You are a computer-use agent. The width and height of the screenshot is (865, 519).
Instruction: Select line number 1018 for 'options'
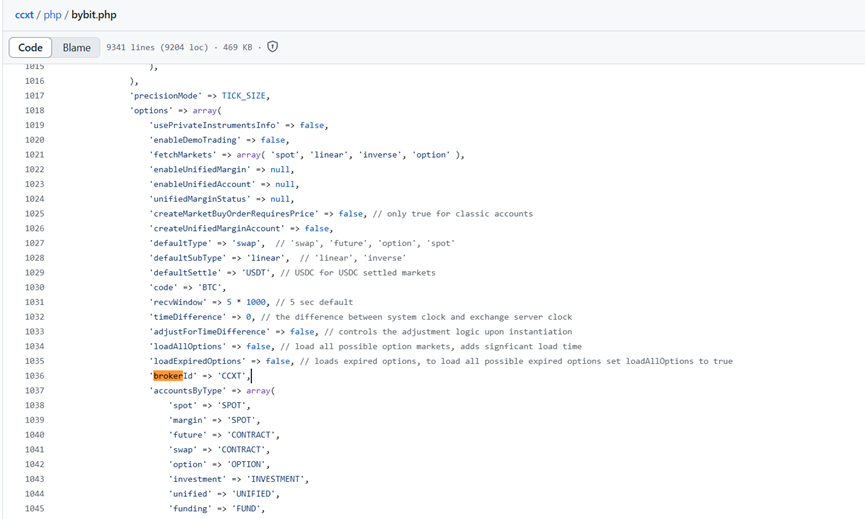tap(34, 111)
